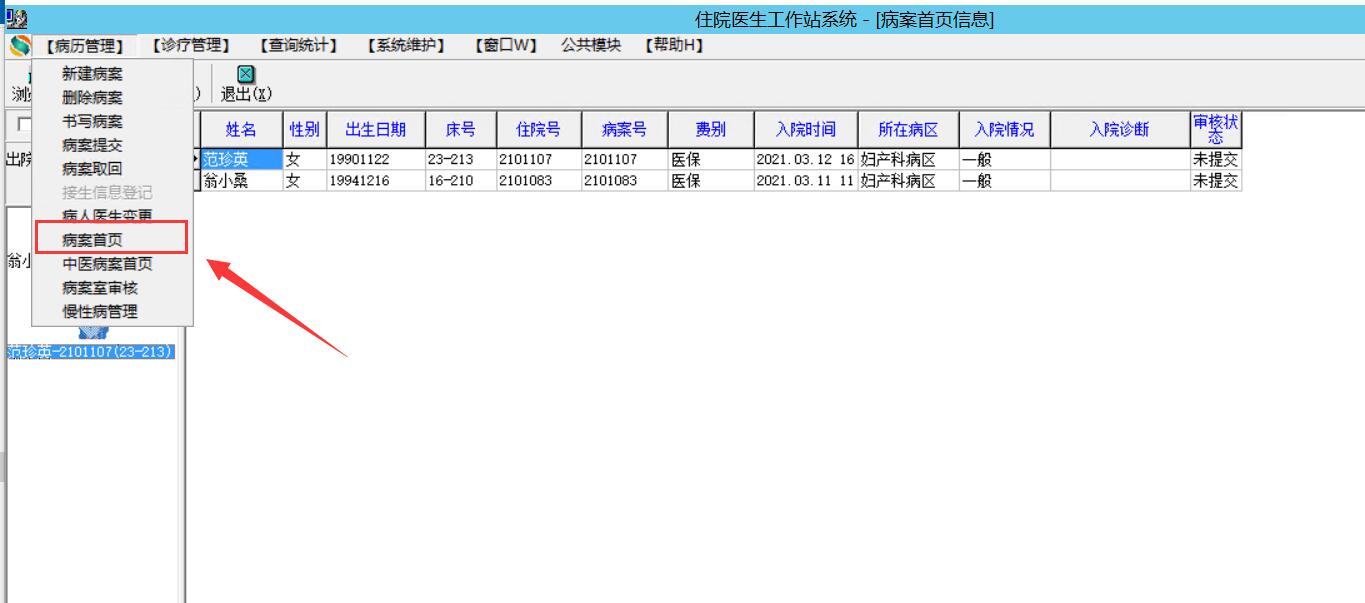1365x603 pixels.
Task: Click the 审核状态 column header
Action: (x=1215, y=130)
